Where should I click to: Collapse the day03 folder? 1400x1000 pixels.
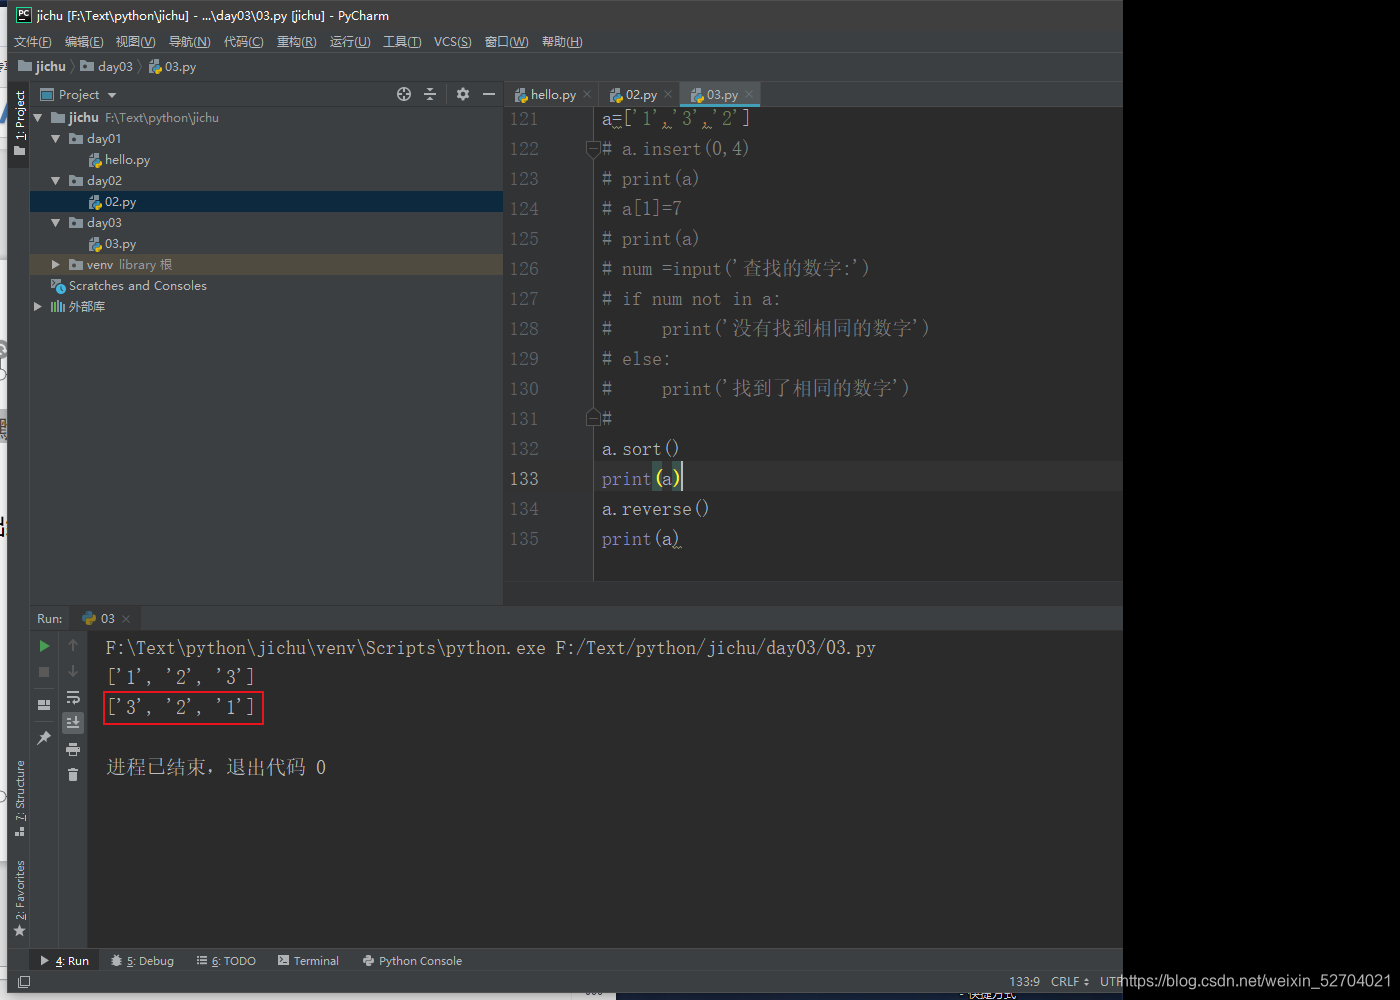tap(56, 222)
